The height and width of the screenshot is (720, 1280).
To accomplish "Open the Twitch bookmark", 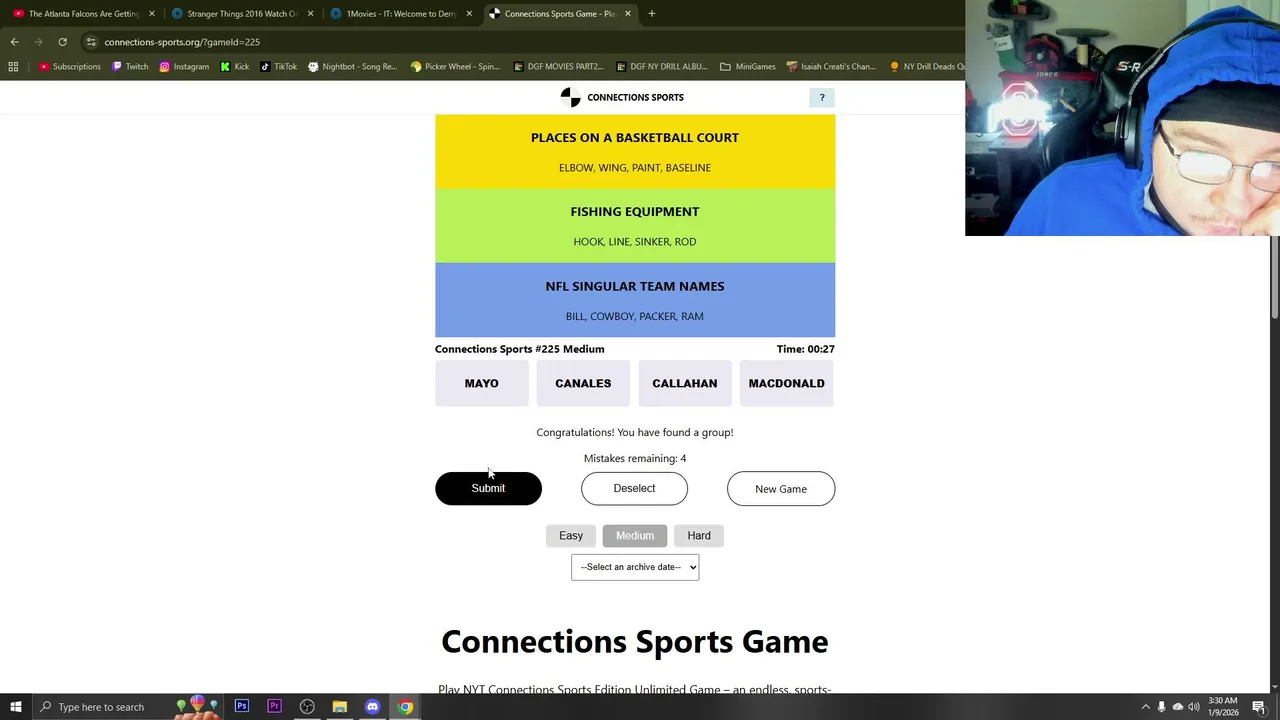I will point(130,67).
